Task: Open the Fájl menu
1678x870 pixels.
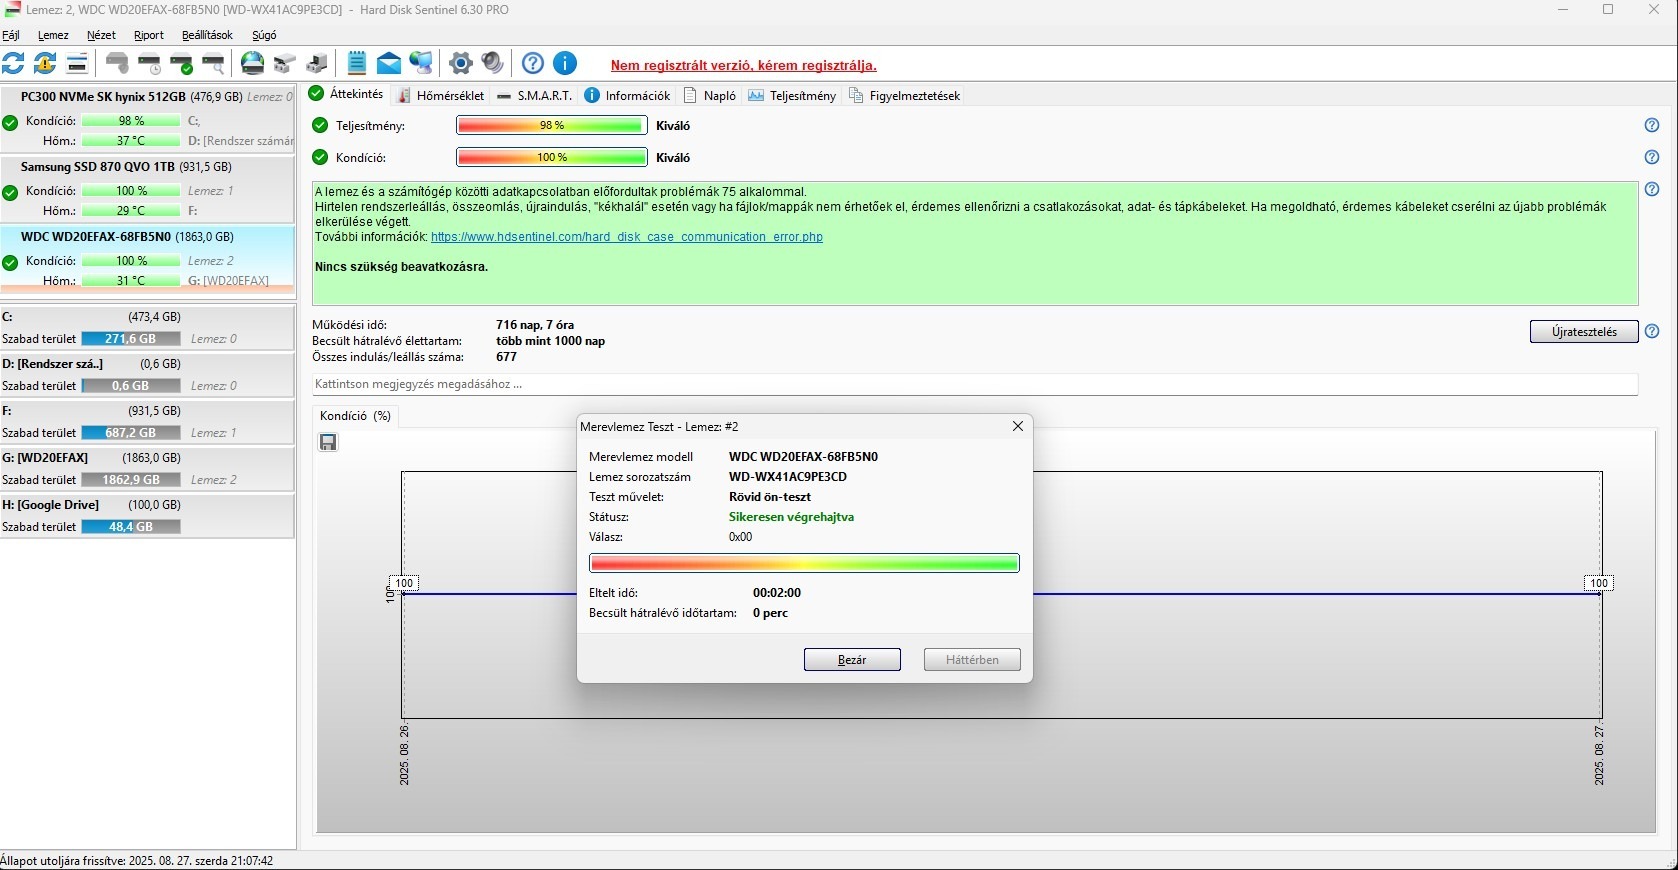Action: (x=11, y=35)
